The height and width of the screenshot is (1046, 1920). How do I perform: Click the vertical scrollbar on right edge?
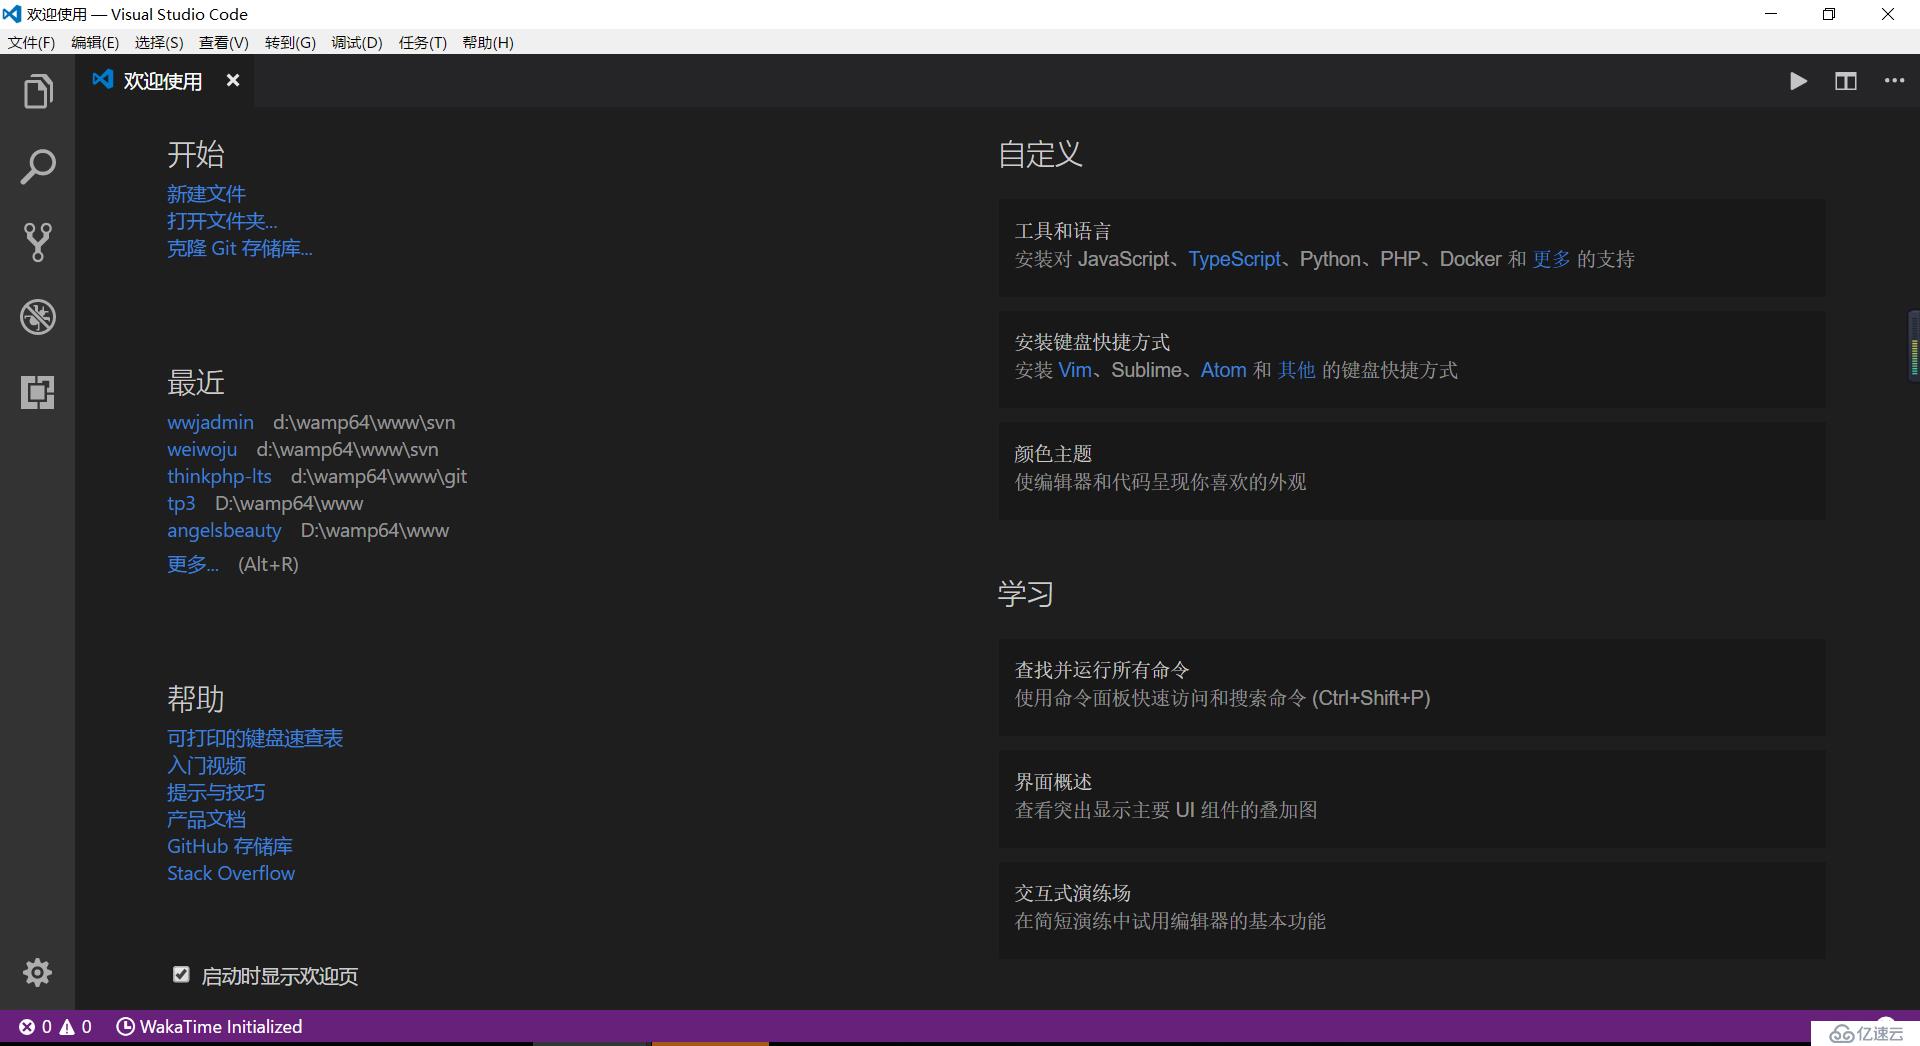coord(1913,345)
